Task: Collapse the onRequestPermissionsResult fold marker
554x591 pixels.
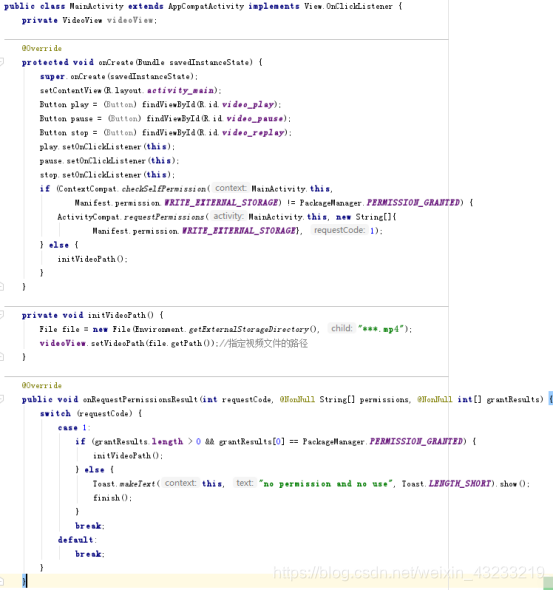Action: click(2, 399)
